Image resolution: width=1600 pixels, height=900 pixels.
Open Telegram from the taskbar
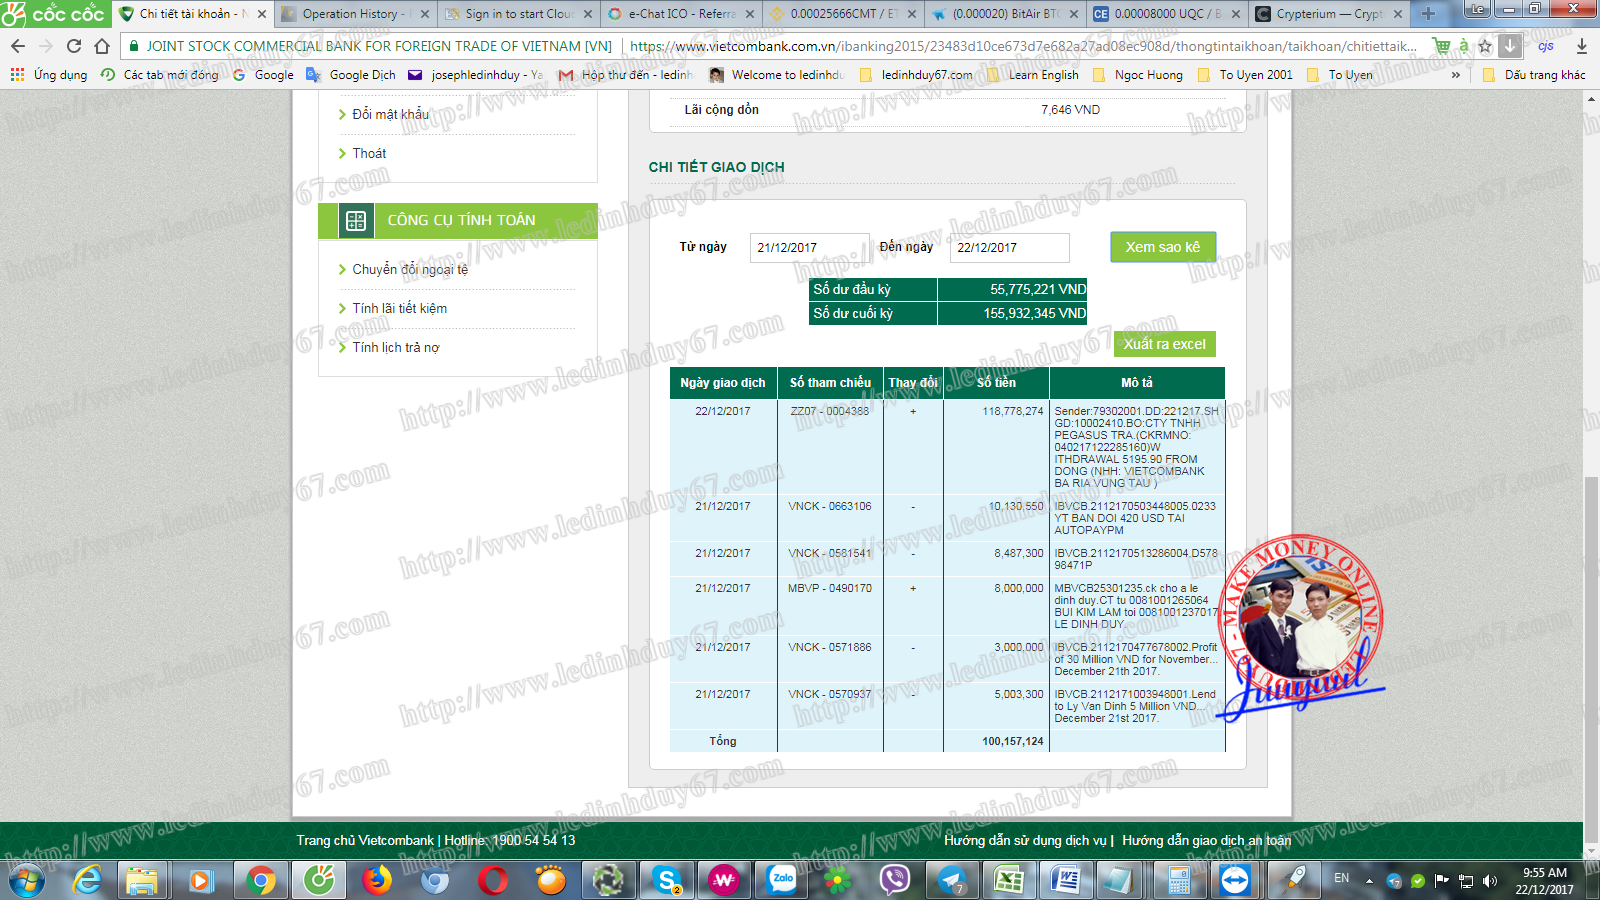coord(951,881)
